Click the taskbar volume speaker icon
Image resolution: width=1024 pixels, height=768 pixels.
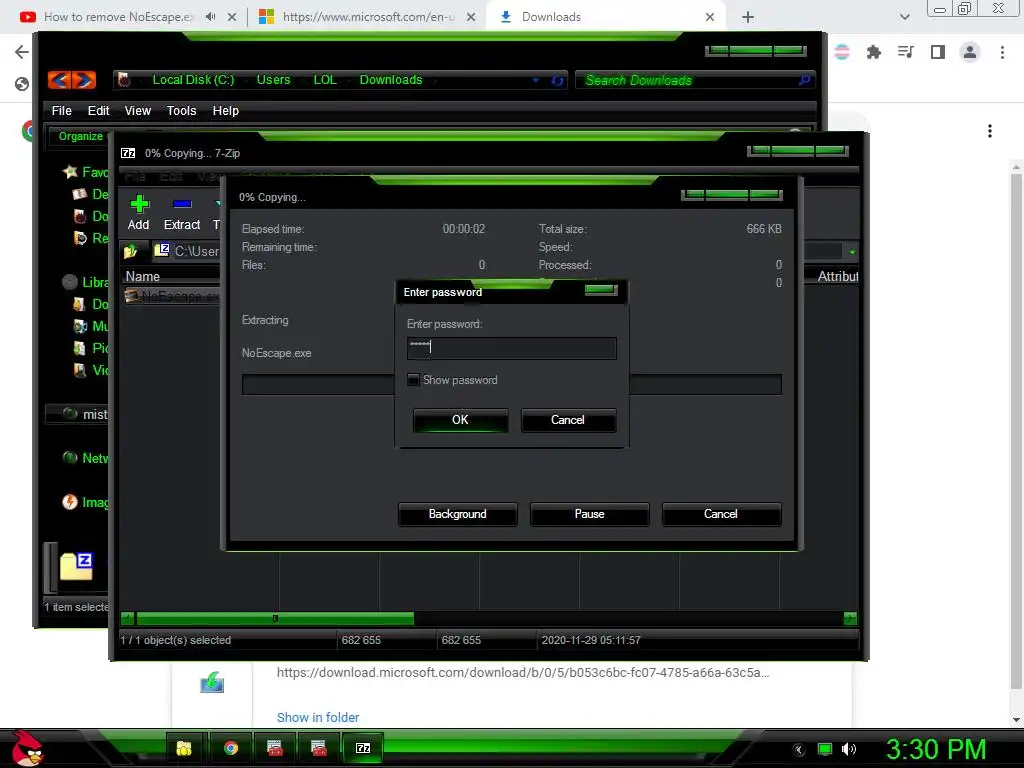click(849, 749)
